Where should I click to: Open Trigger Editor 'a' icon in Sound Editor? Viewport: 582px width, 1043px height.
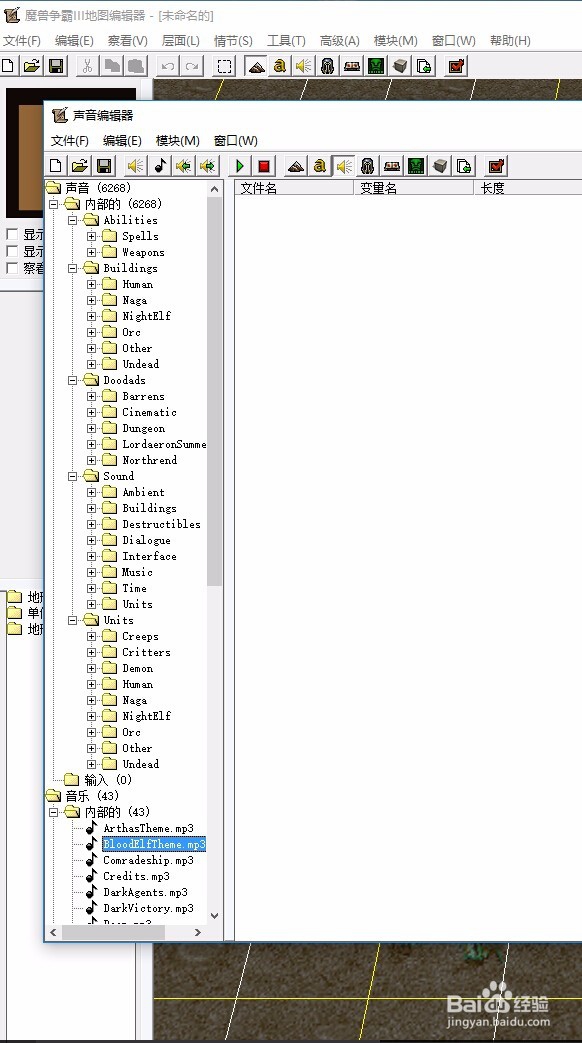(x=320, y=166)
